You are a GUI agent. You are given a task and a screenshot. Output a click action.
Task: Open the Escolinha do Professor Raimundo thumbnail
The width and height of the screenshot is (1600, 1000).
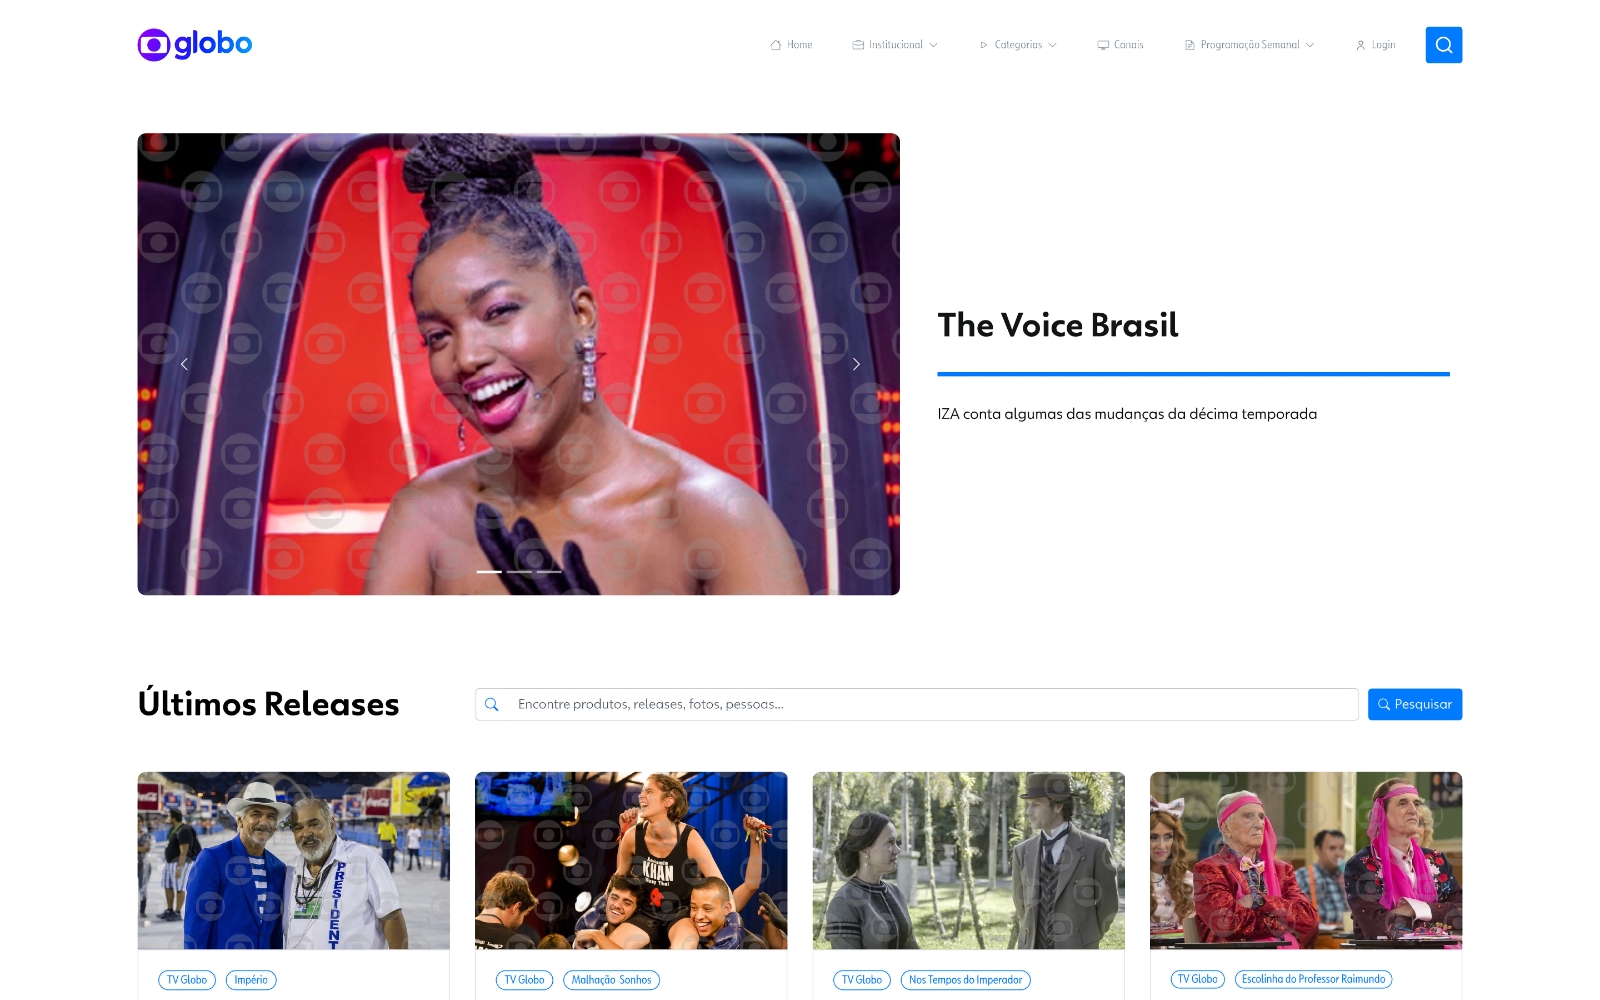point(1306,860)
